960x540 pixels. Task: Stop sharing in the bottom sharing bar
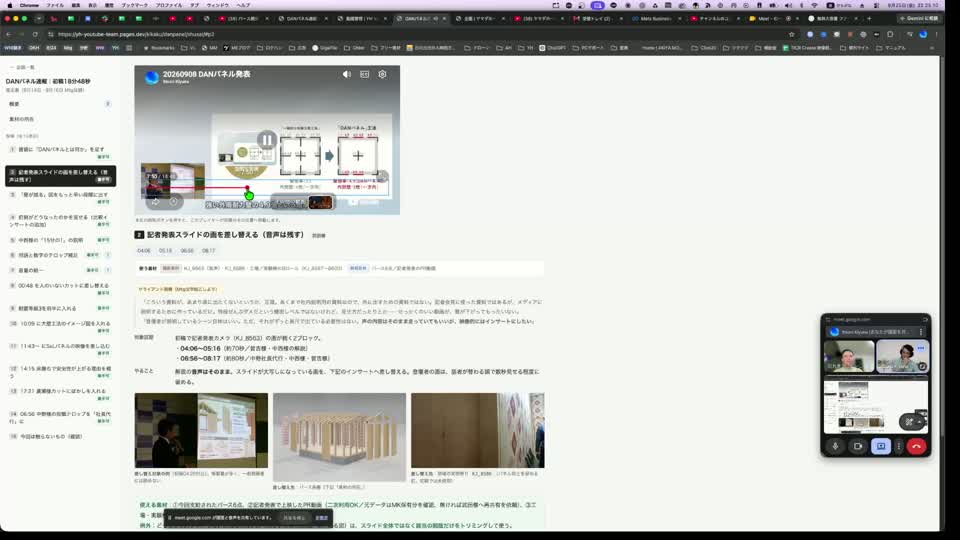click(294, 518)
